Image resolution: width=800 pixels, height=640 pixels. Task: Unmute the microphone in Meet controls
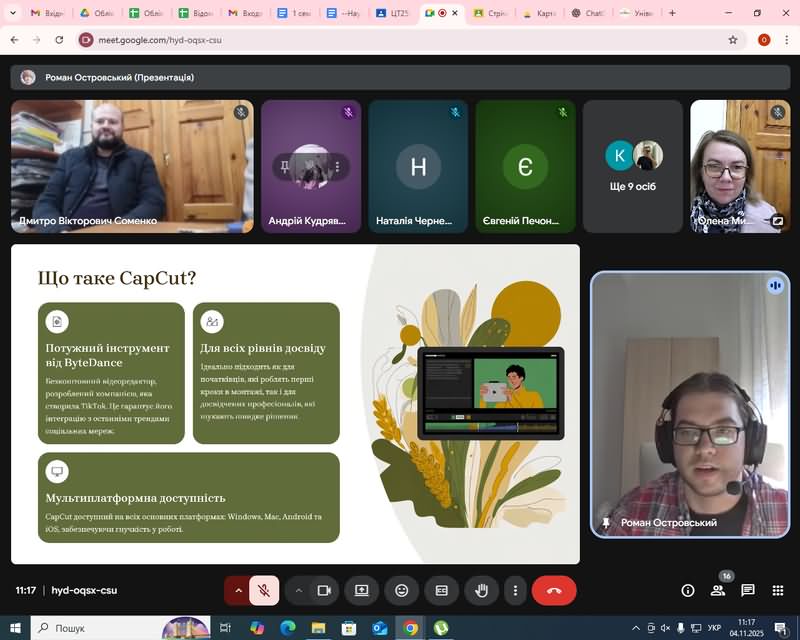[264, 590]
